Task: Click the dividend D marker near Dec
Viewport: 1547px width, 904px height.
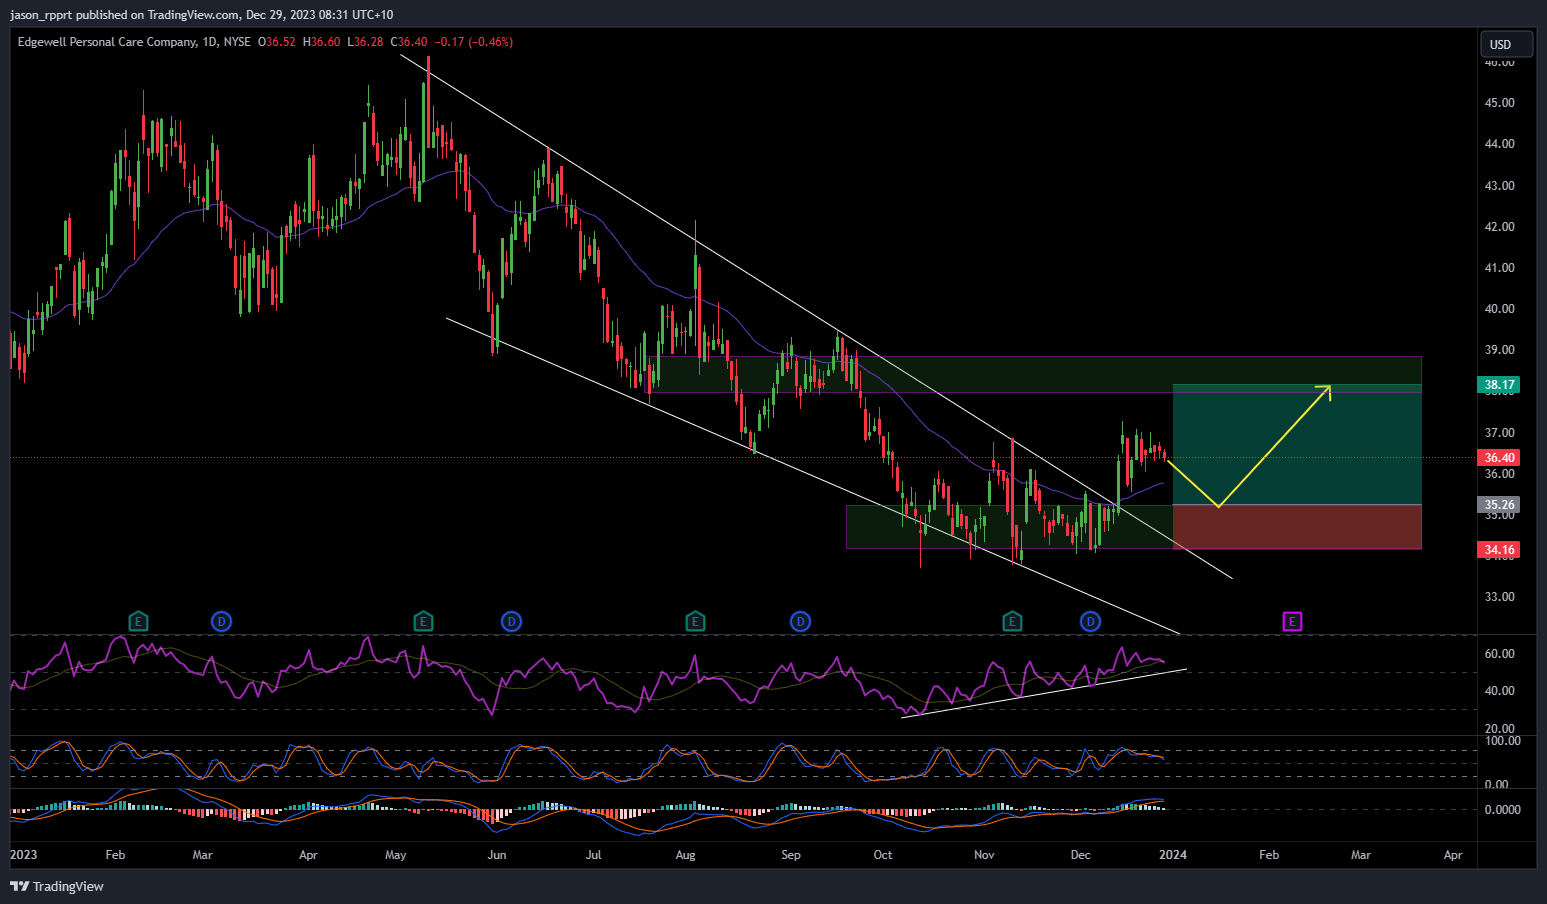Action: (1090, 622)
